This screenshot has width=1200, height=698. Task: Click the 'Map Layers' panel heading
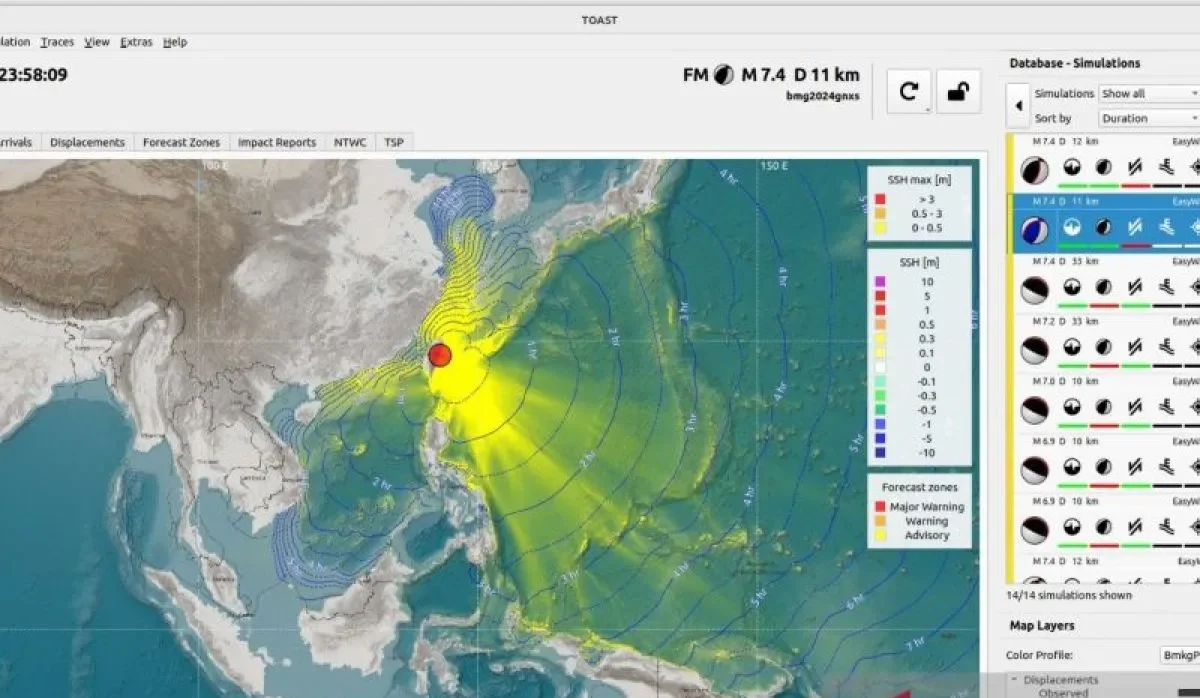(x=1042, y=625)
